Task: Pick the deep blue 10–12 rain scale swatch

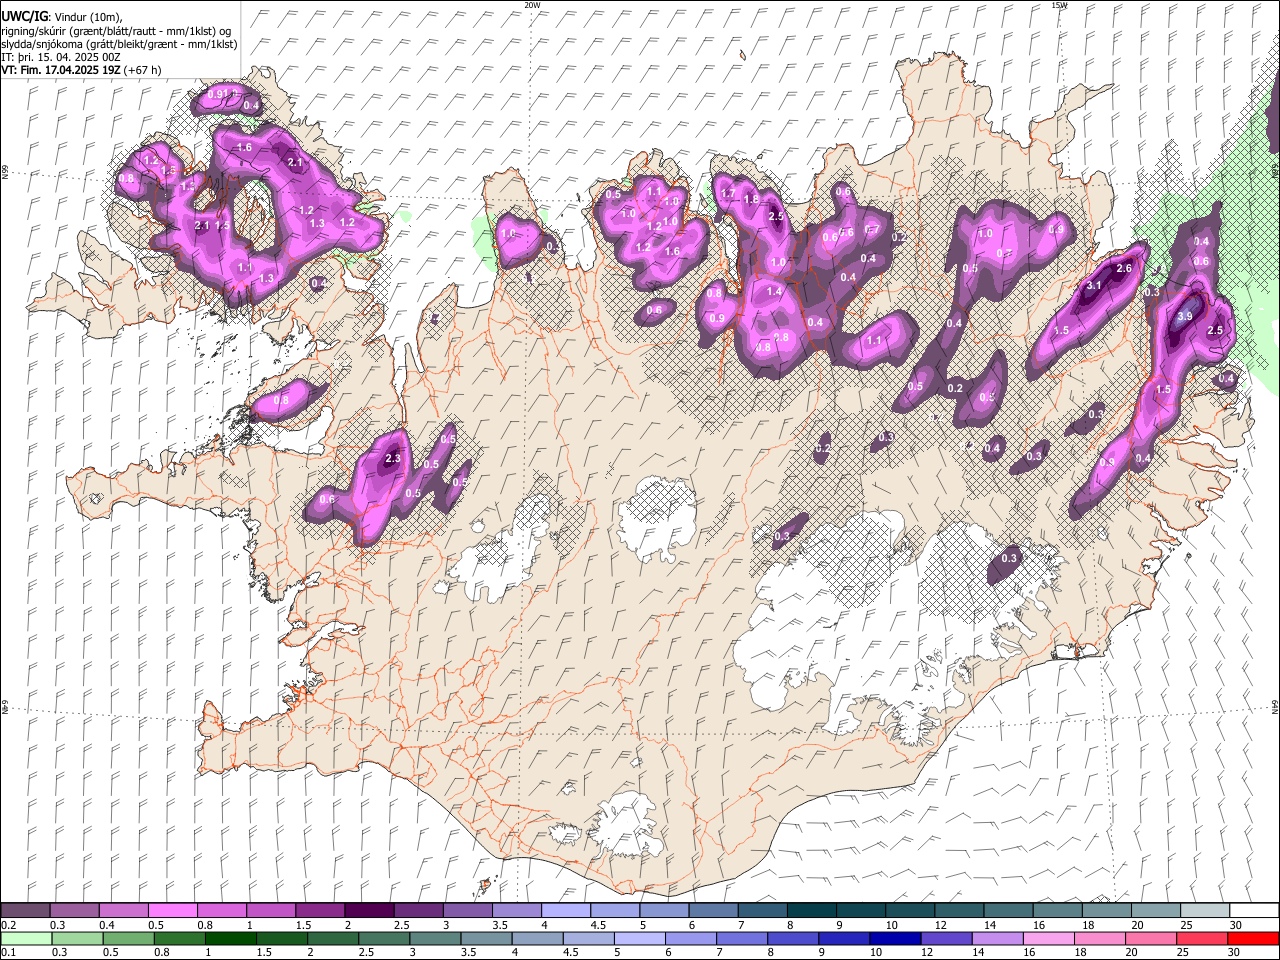Action: click(x=895, y=938)
